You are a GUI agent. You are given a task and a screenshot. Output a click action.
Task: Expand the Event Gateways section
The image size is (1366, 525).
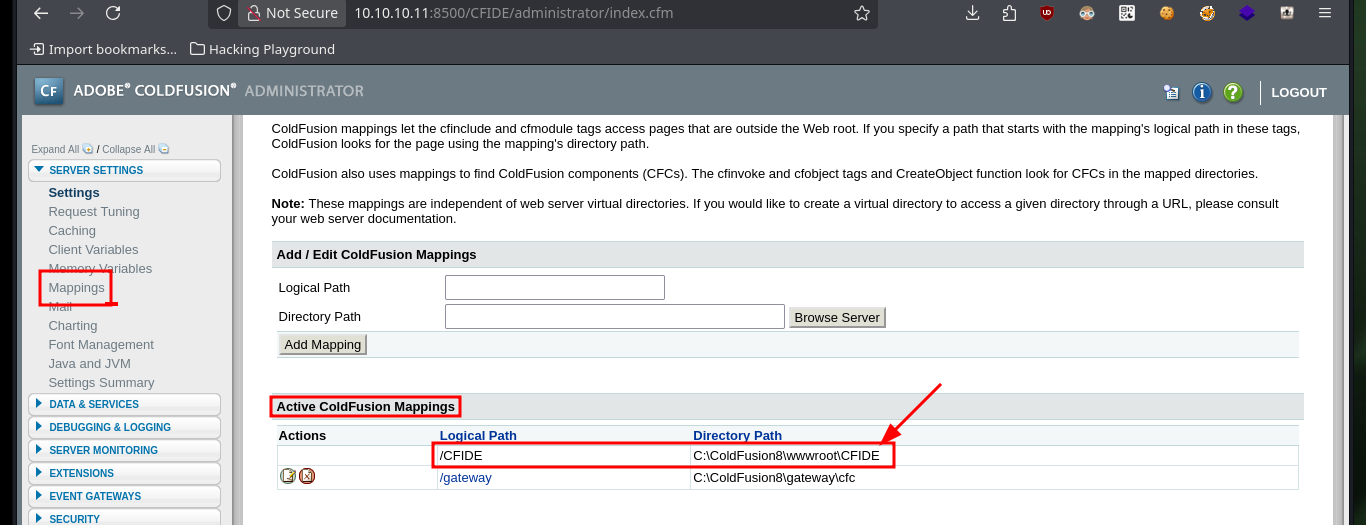point(125,496)
